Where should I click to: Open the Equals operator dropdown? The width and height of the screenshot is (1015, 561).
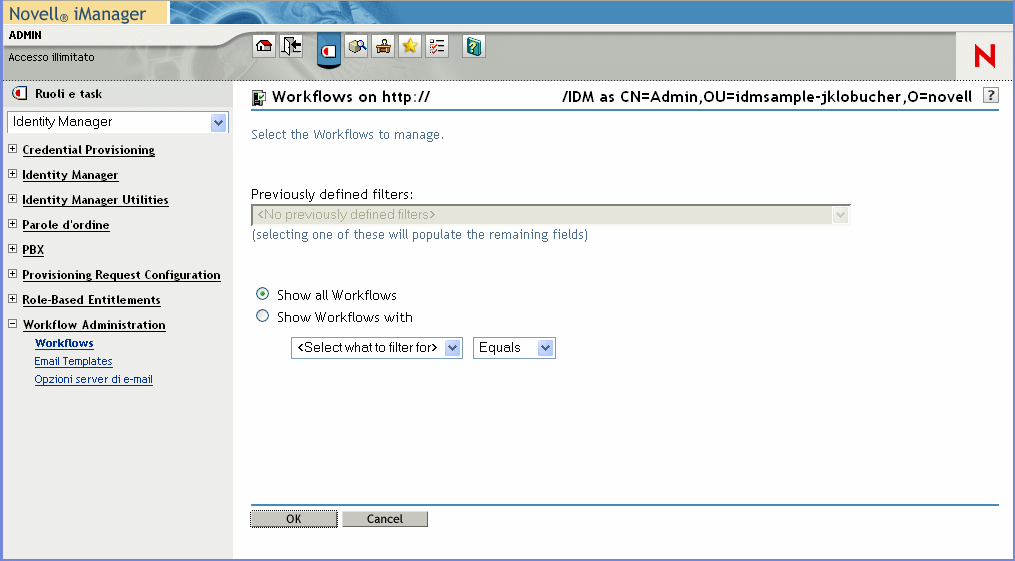pyautogui.click(x=545, y=348)
